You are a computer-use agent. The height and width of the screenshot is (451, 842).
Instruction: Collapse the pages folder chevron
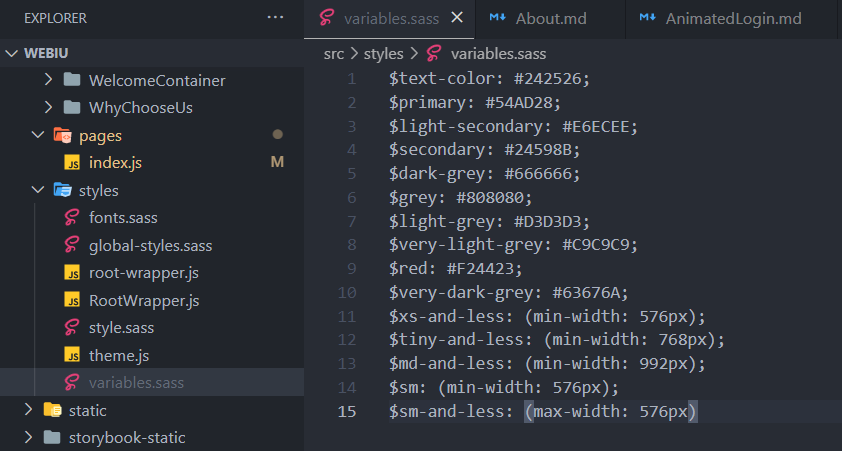[38, 135]
